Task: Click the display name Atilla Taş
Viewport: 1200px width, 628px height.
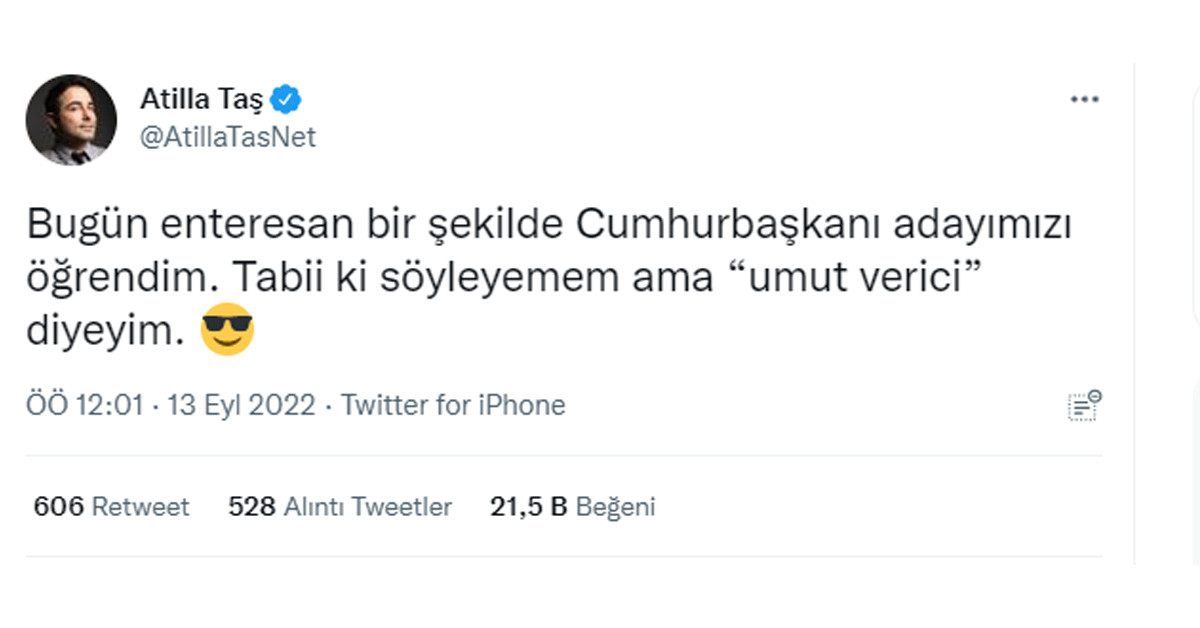Action: (203, 100)
